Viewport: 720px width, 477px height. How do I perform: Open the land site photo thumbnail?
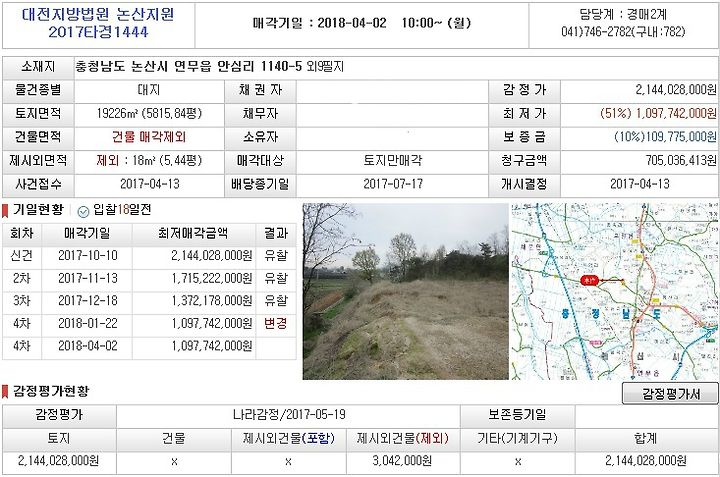tap(405, 292)
